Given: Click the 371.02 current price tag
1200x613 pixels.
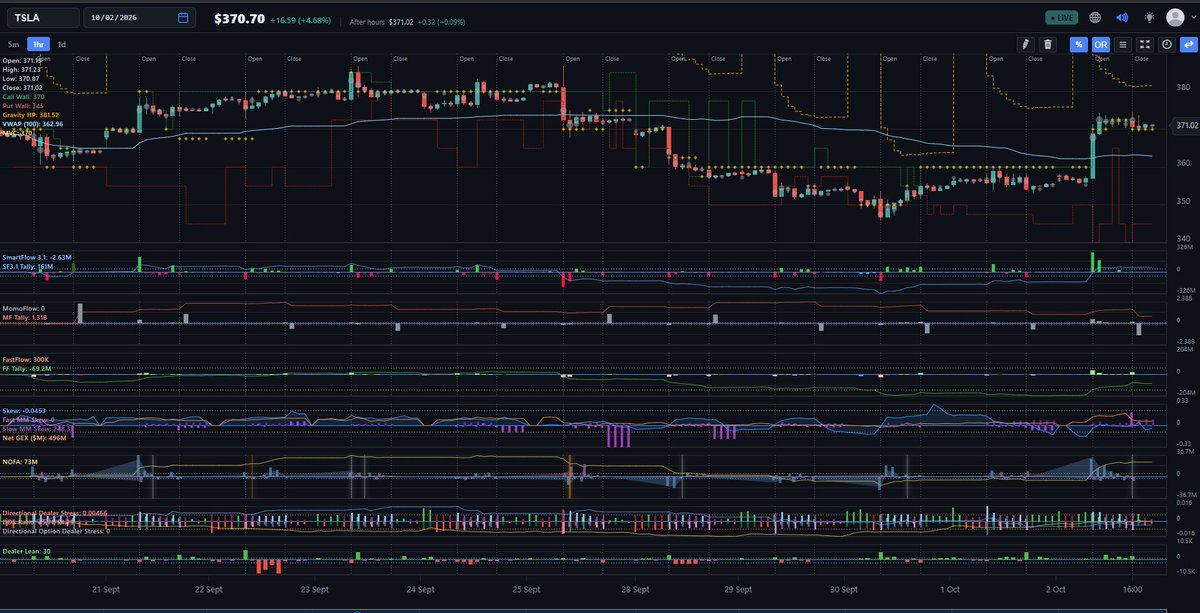Looking at the screenshot, I should (x=1187, y=125).
